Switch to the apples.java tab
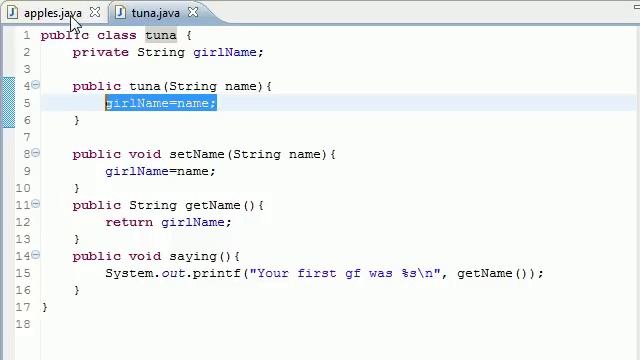The height and width of the screenshot is (360, 640). tap(53, 13)
